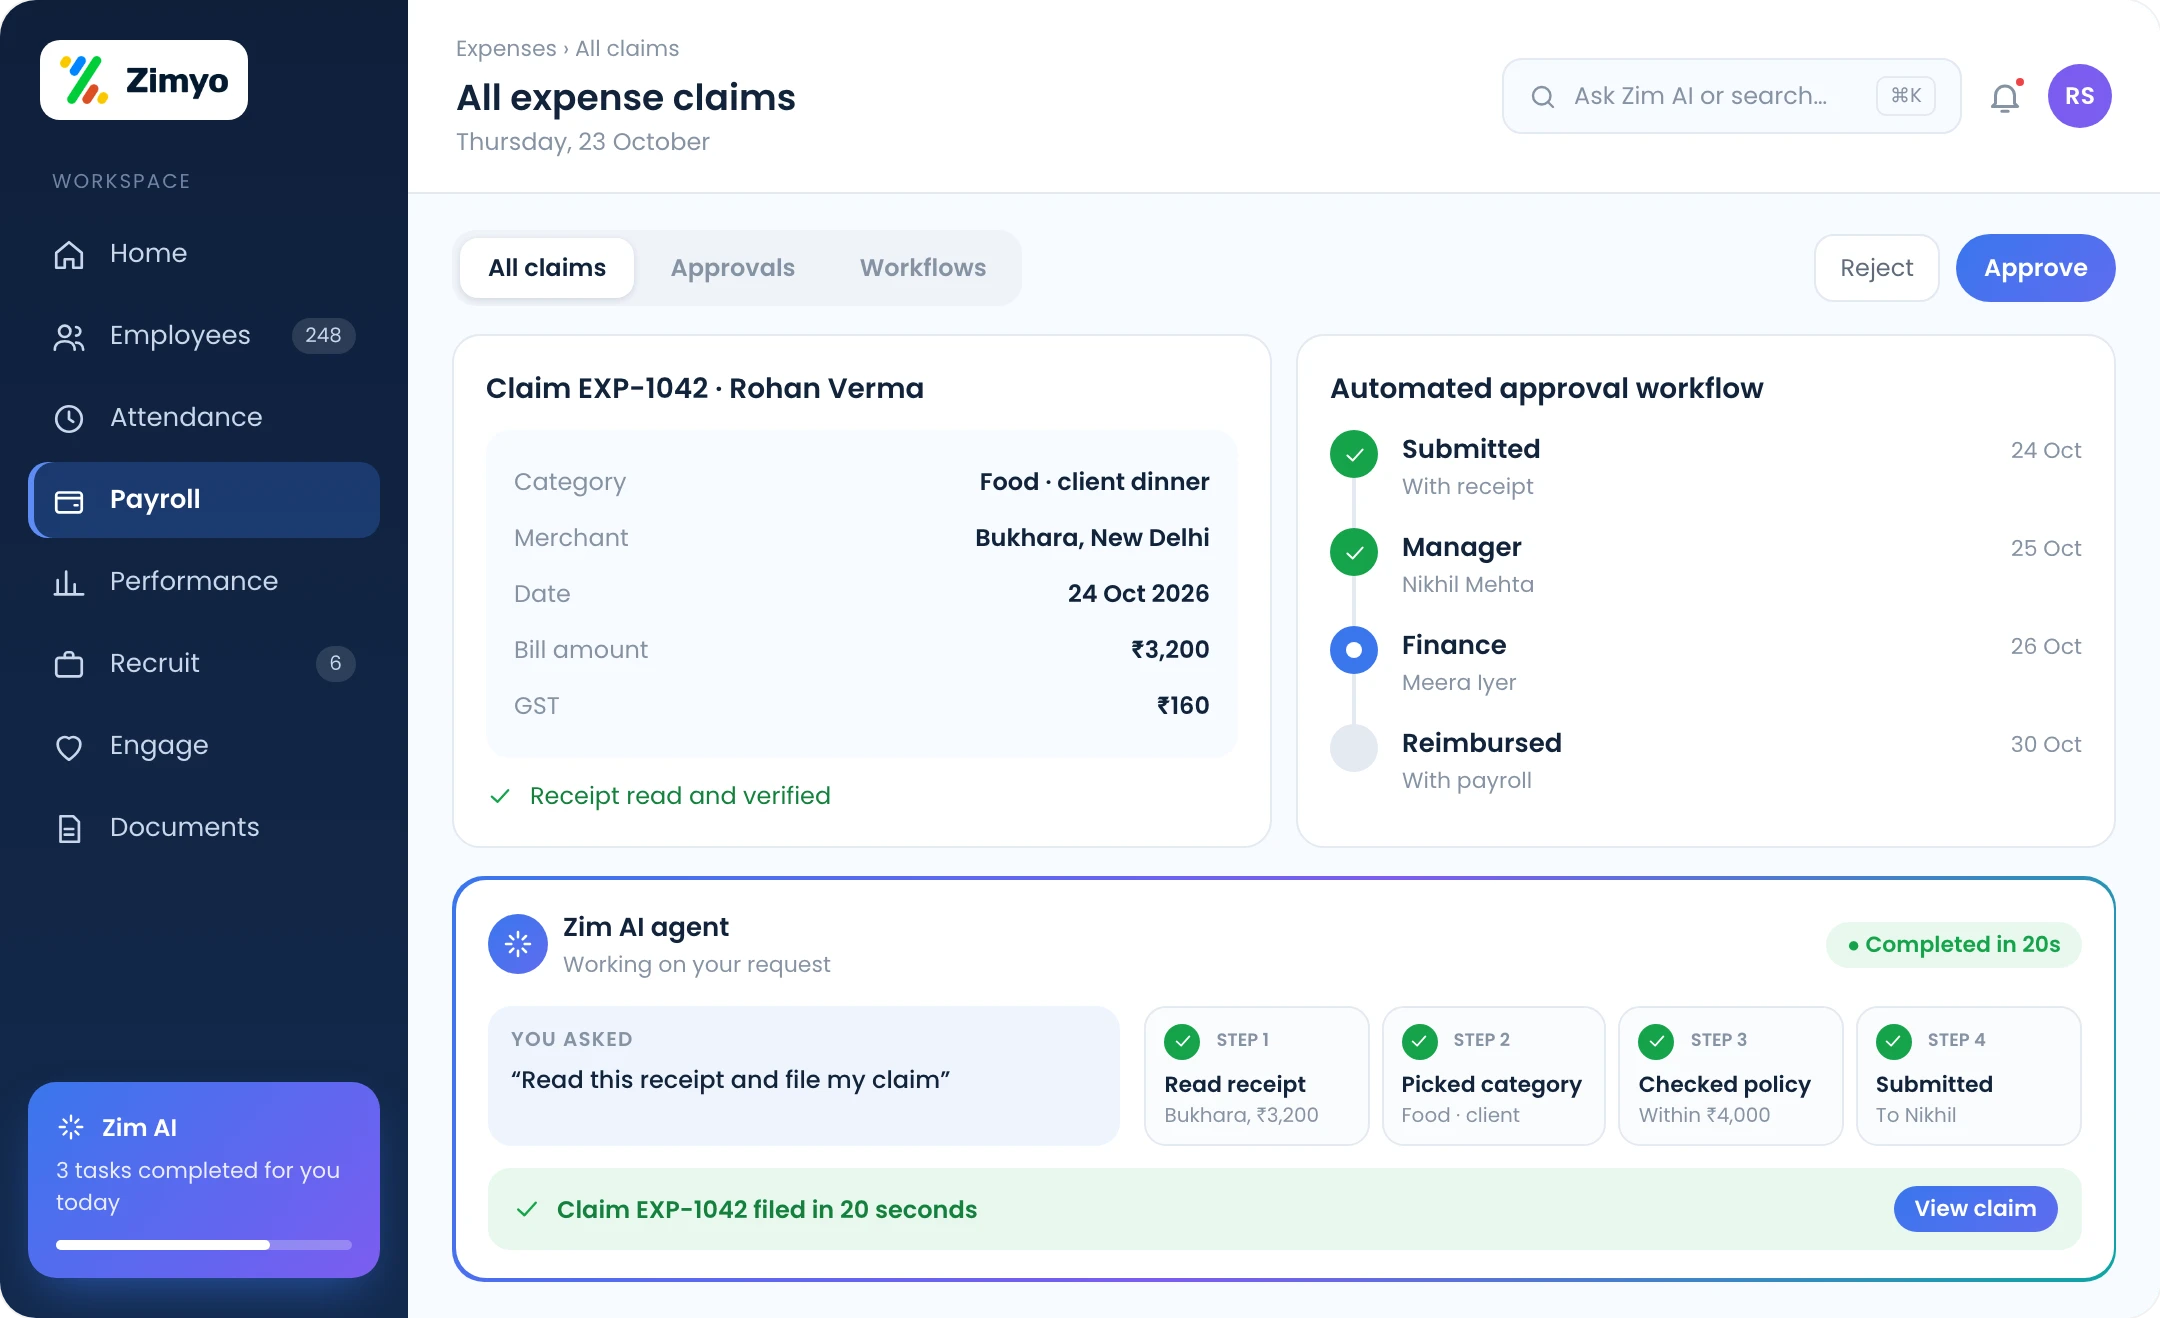Click the search magnifier icon
This screenshot has width=2160, height=1318.
1543,96
